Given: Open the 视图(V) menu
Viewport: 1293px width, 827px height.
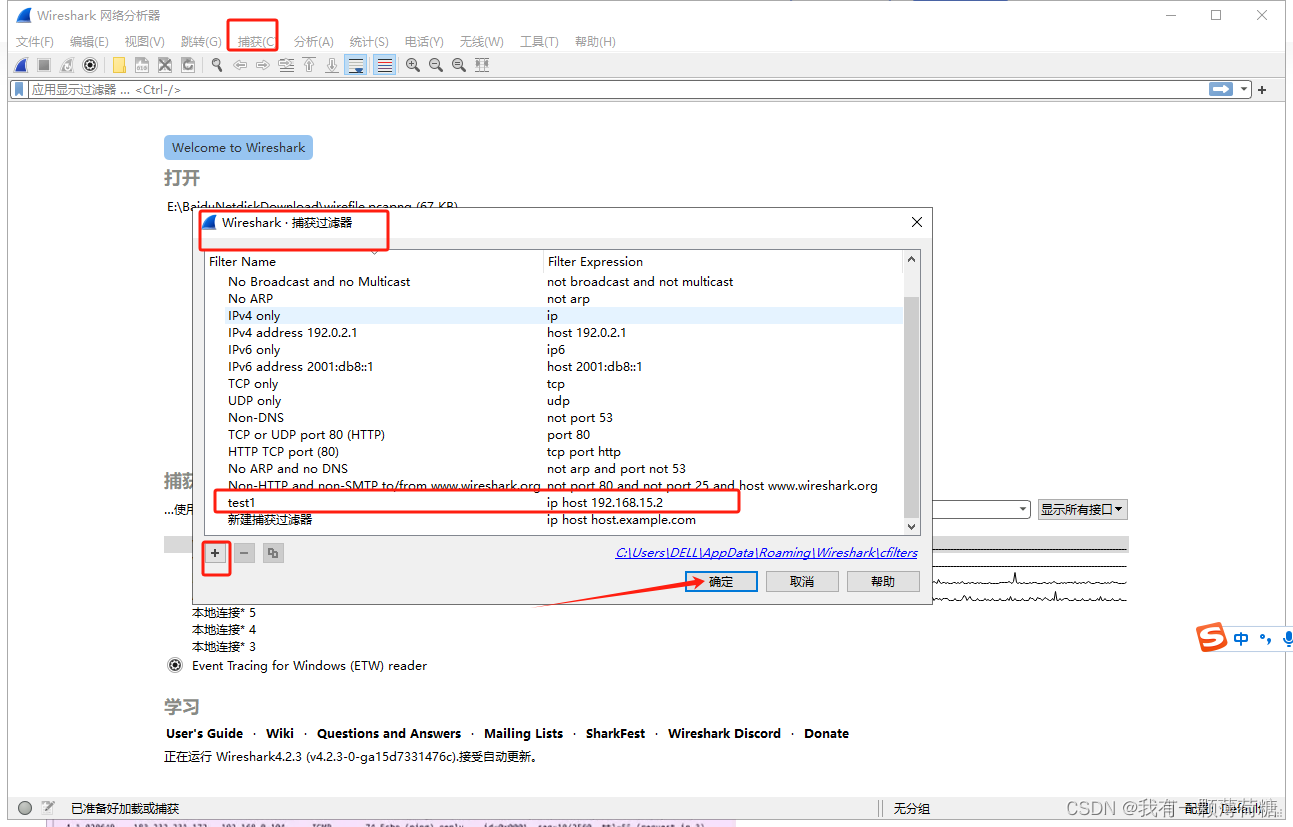Looking at the screenshot, I should click(x=144, y=41).
